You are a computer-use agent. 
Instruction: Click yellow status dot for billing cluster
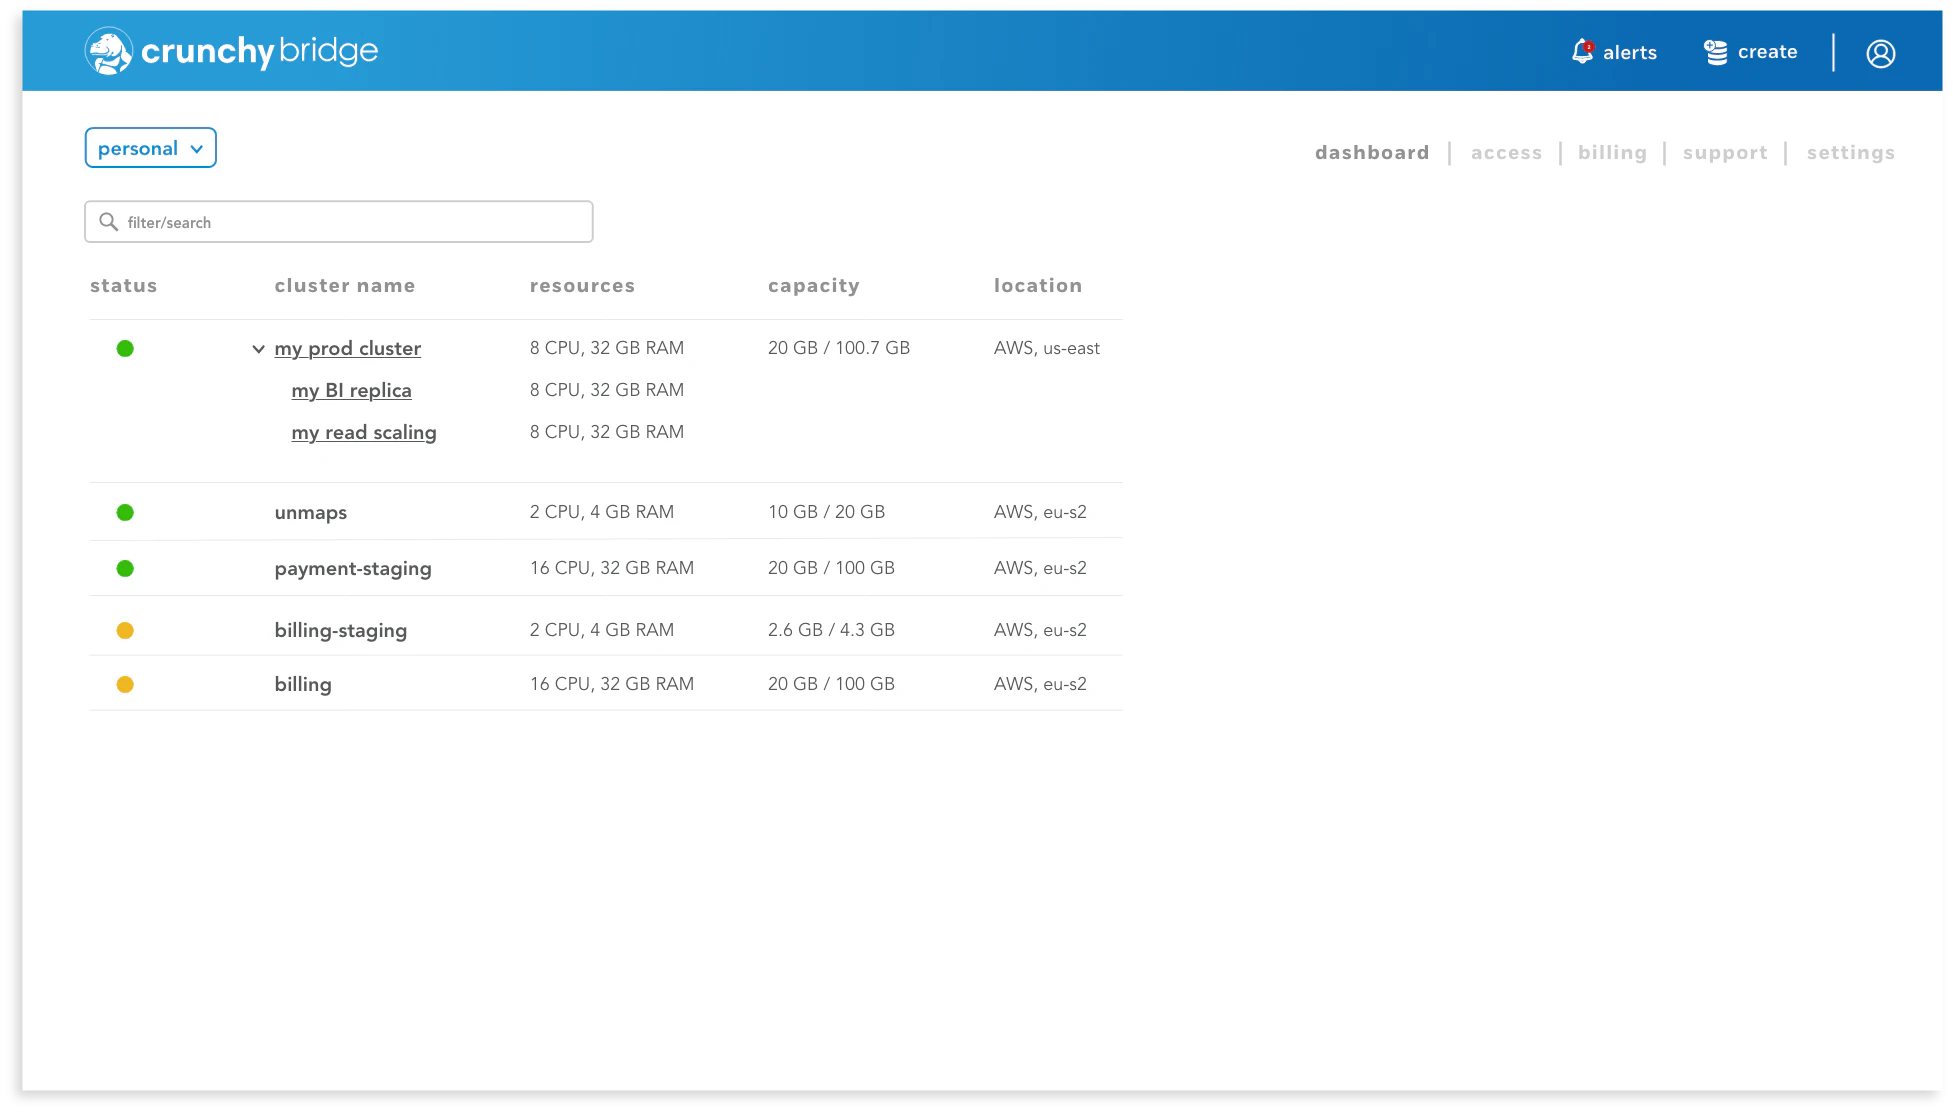(125, 685)
